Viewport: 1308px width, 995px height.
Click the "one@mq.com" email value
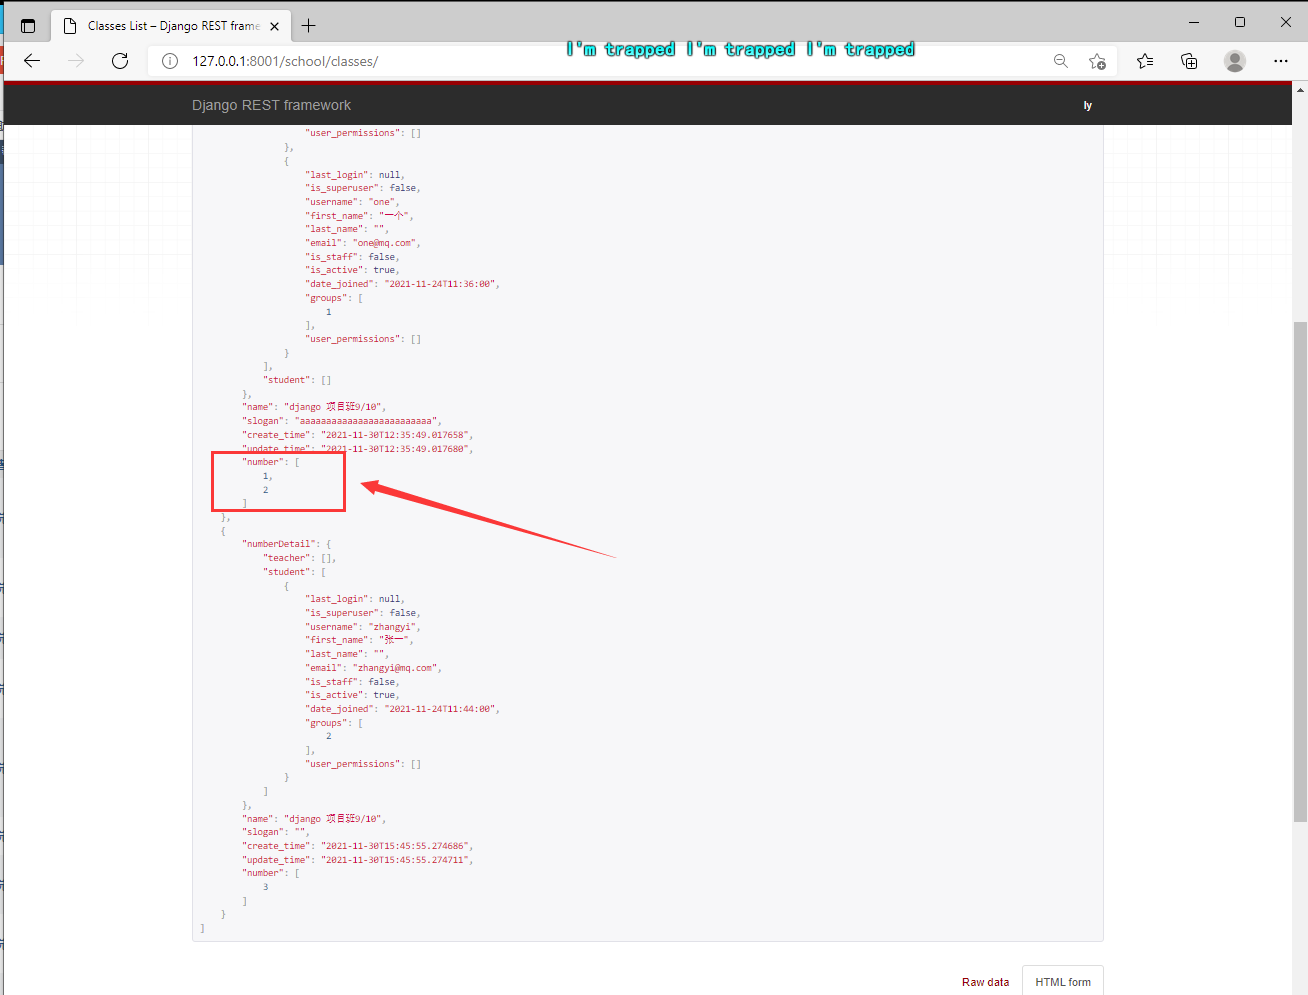tap(384, 243)
